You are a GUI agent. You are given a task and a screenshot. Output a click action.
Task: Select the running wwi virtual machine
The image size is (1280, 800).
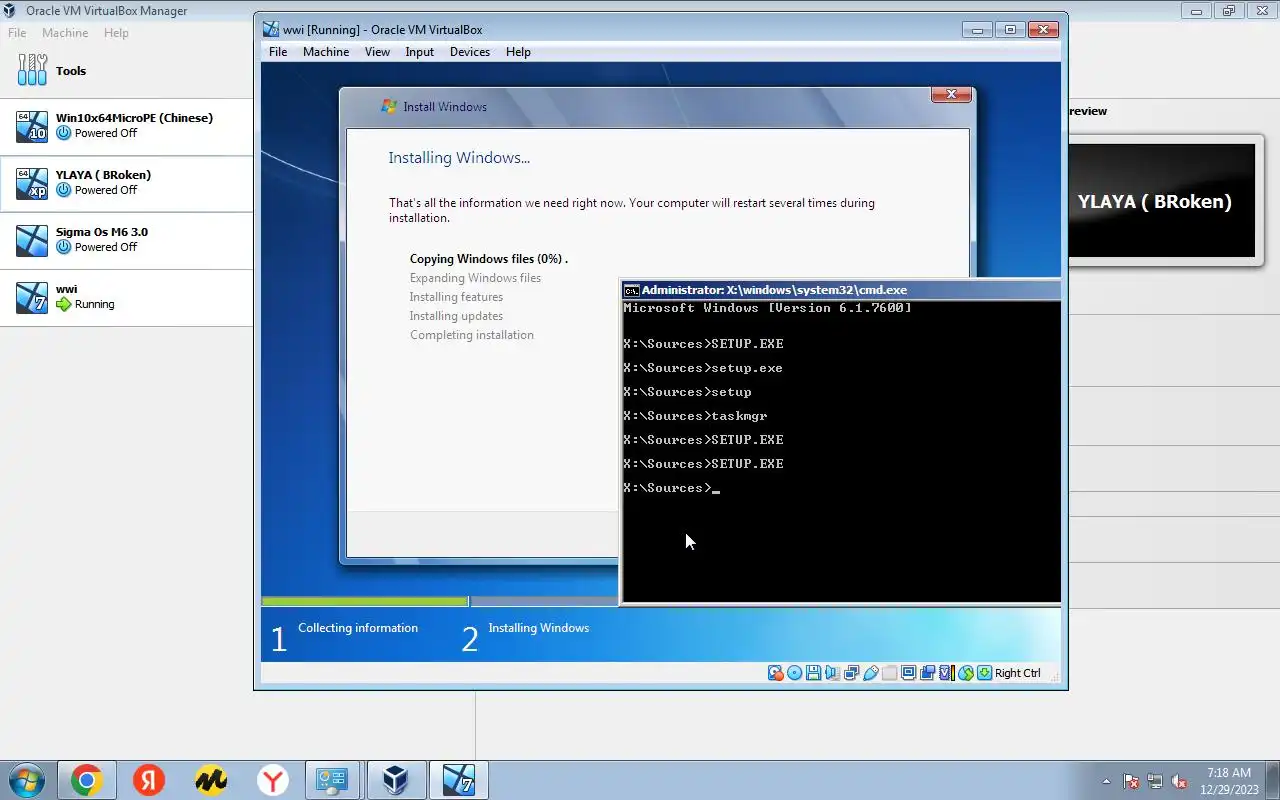point(126,297)
